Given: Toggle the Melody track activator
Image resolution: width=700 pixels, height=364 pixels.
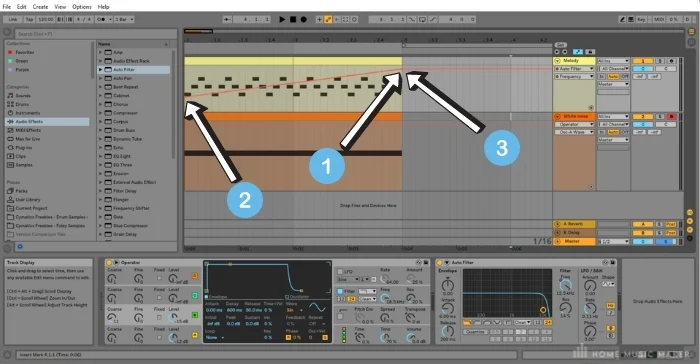Looking at the screenshot, I should [643, 61].
